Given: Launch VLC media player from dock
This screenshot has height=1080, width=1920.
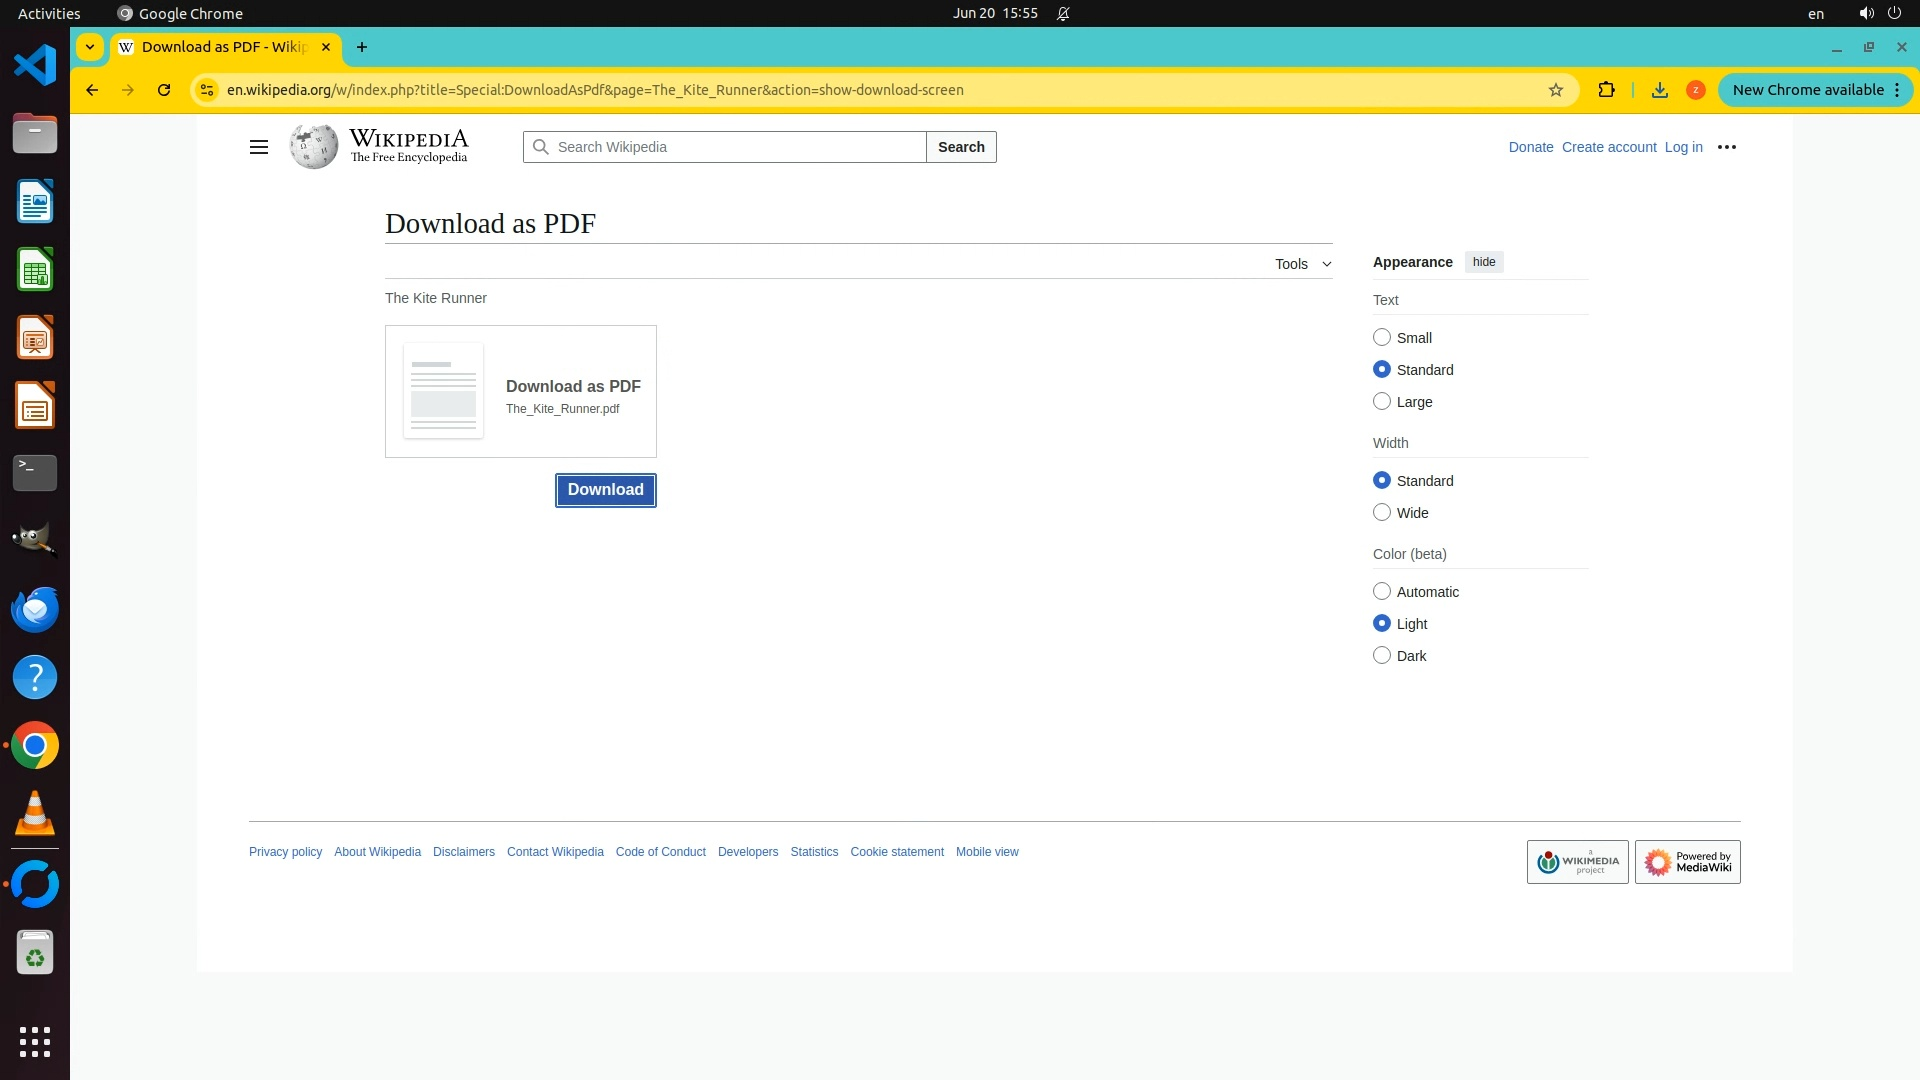Looking at the screenshot, I should point(35,814).
